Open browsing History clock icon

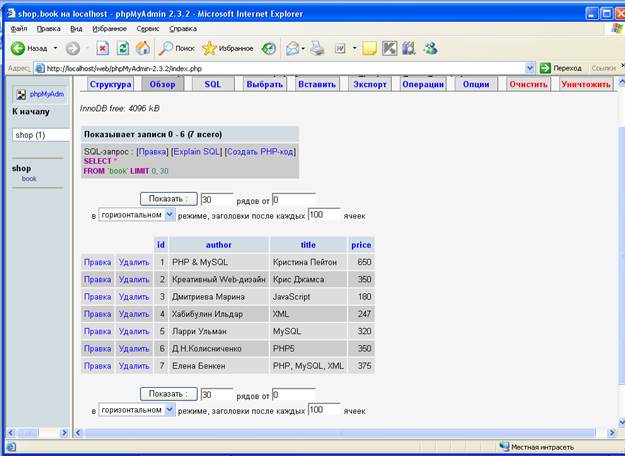pos(269,48)
